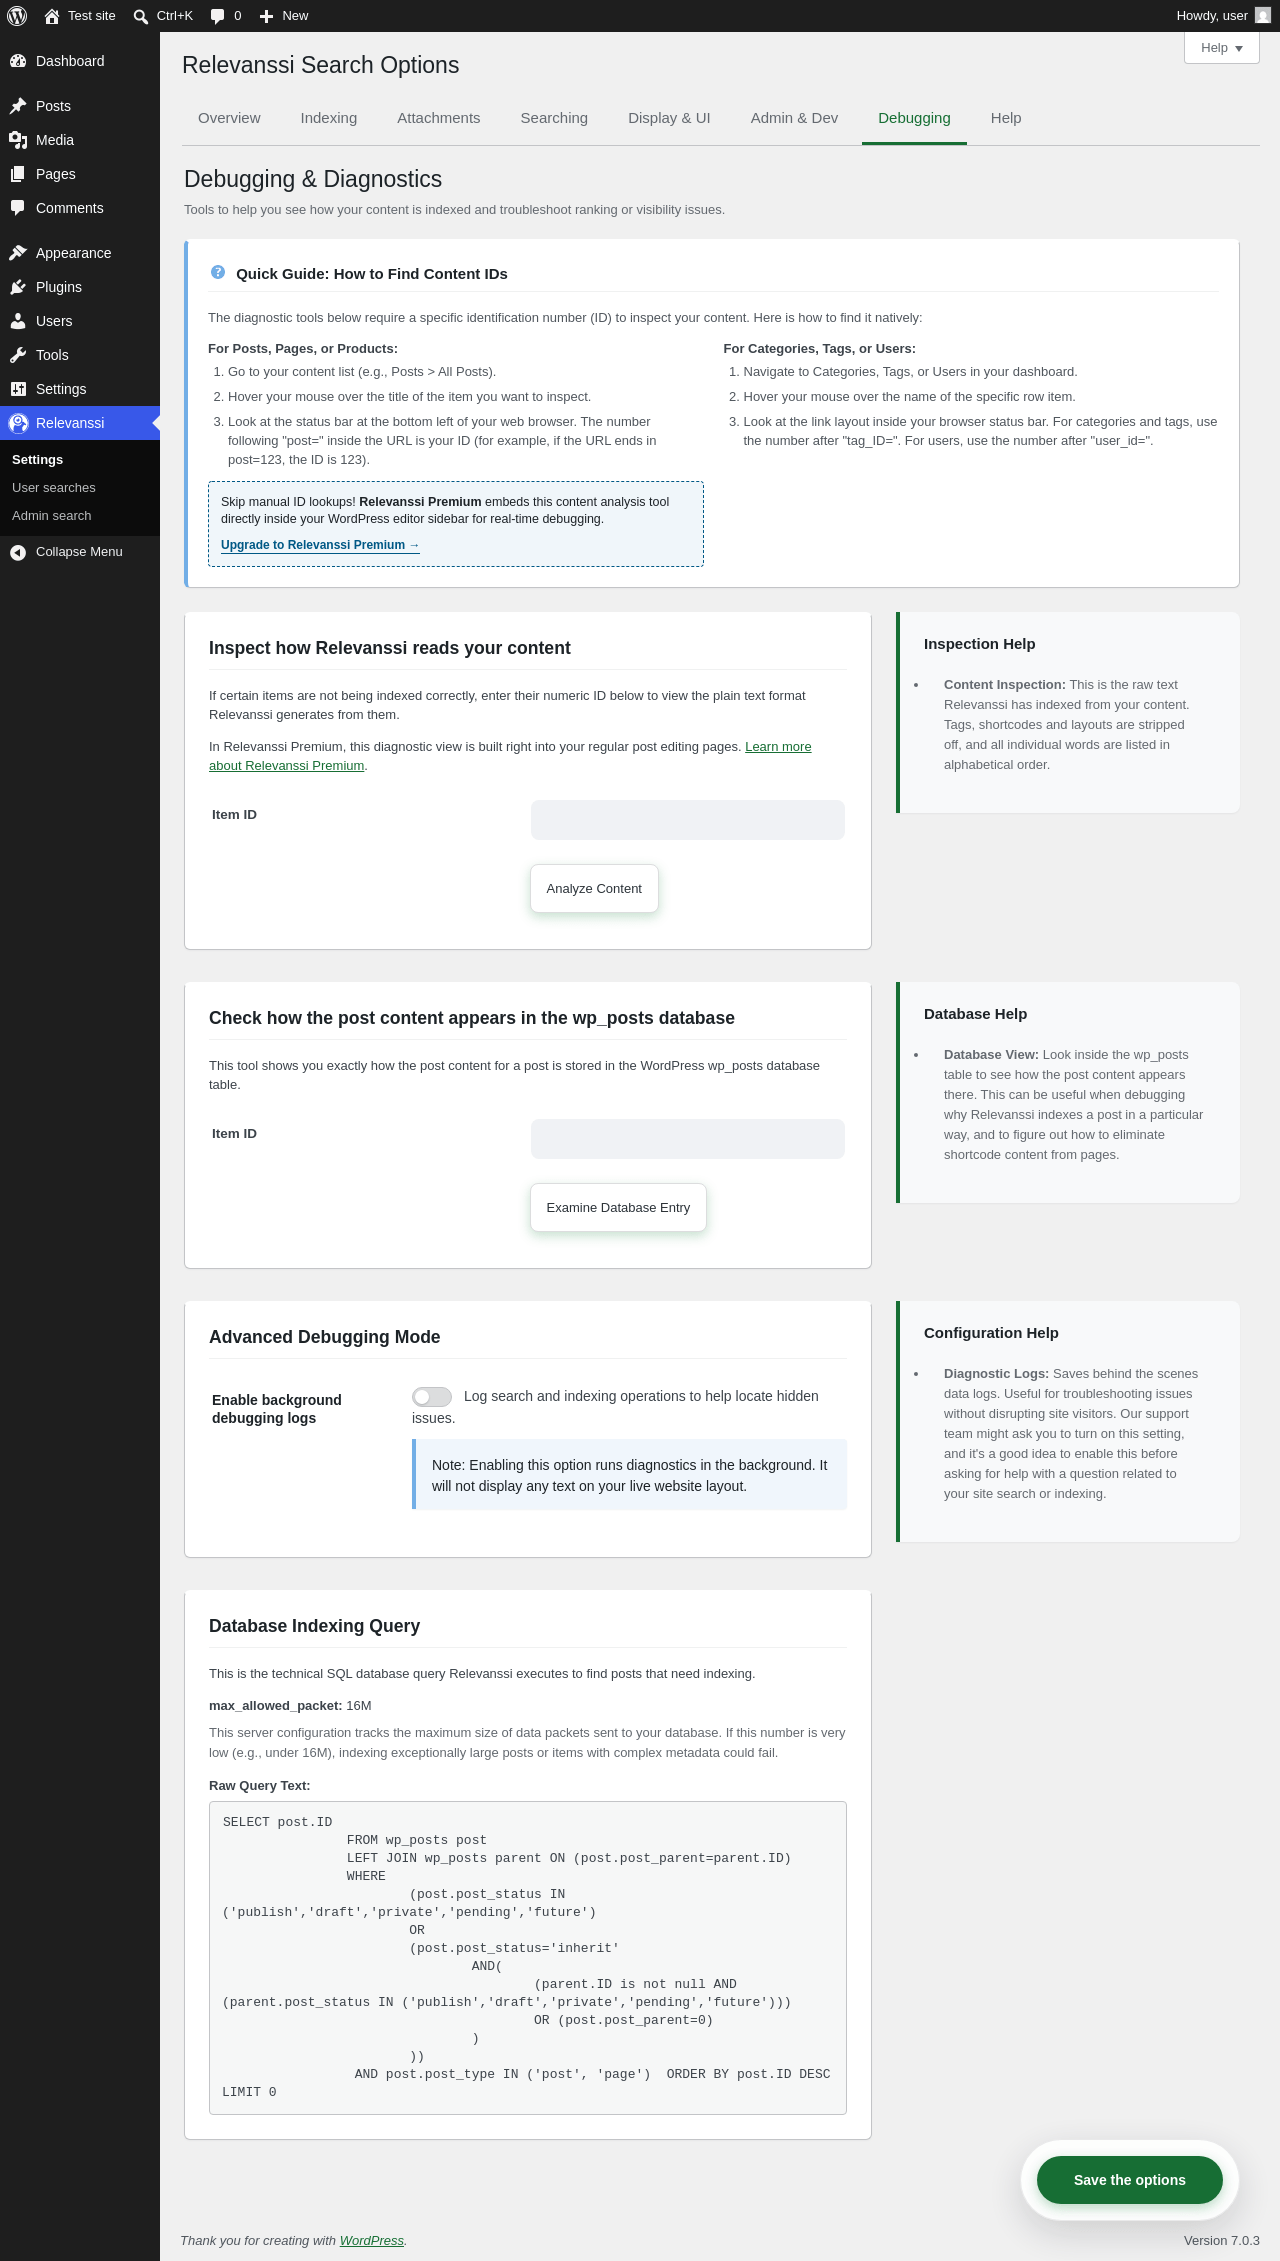This screenshot has height=2261, width=1280.
Task: Focus the content inspection Item ID field
Action: [x=688, y=820]
